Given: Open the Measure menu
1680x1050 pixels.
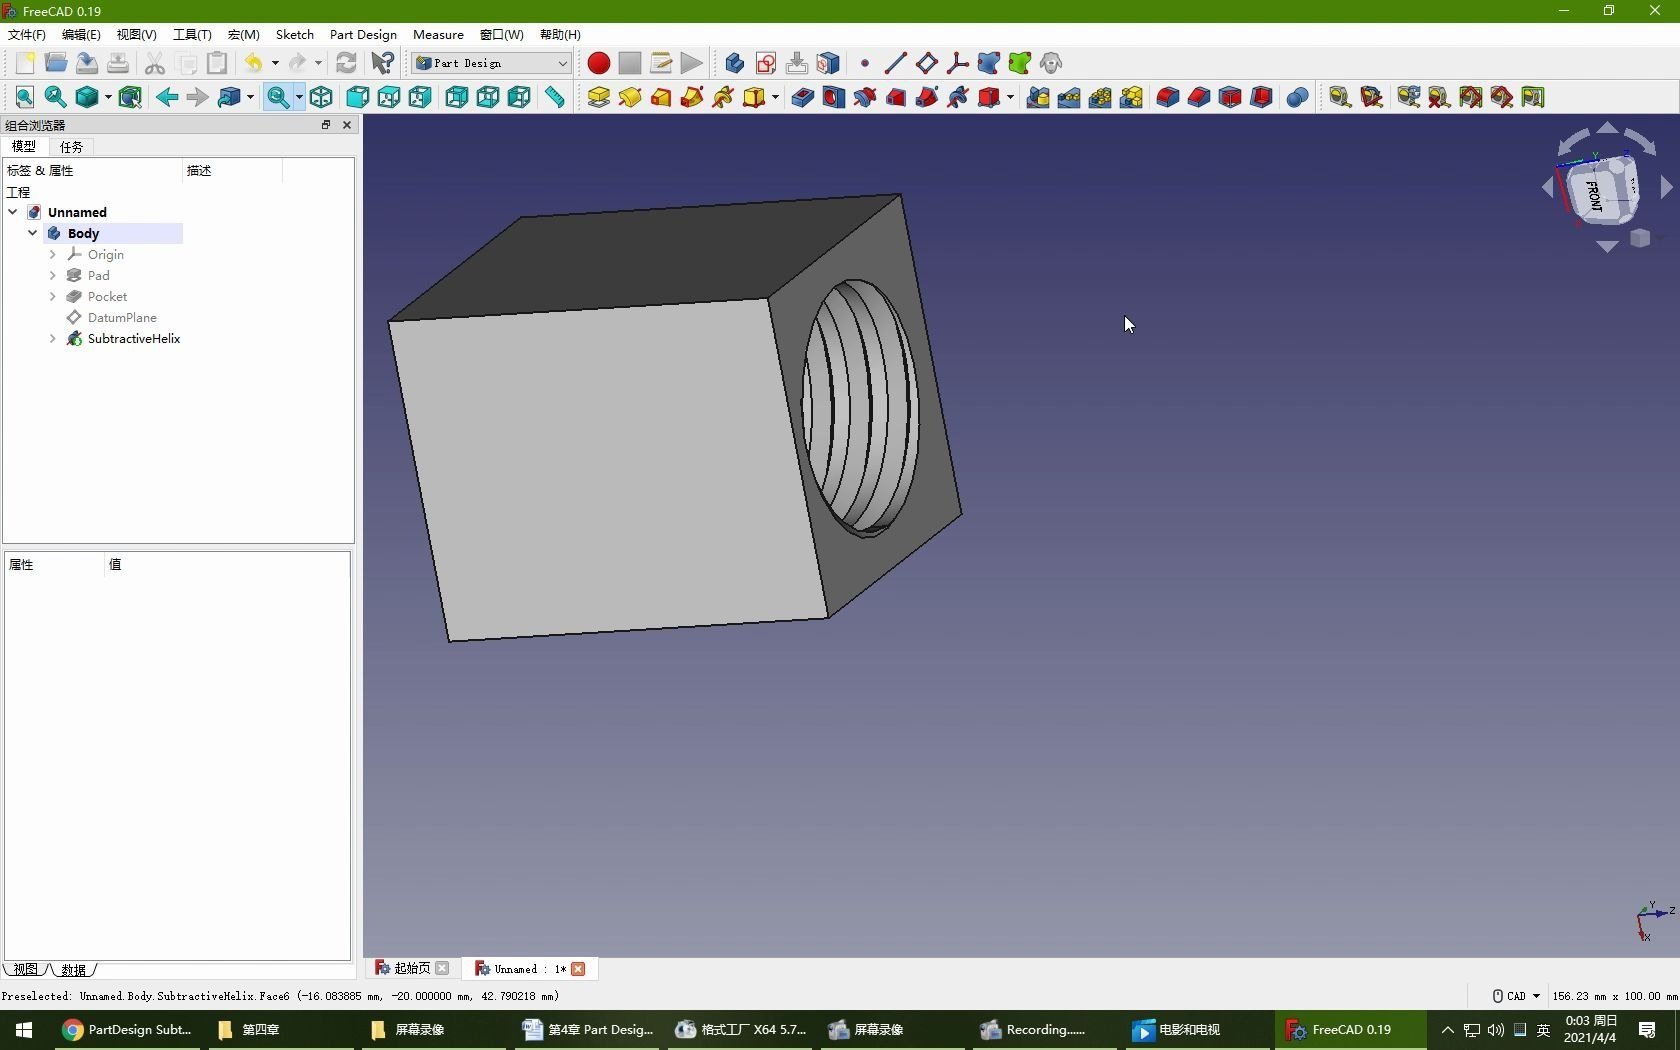Looking at the screenshot, I should point(437,34).
